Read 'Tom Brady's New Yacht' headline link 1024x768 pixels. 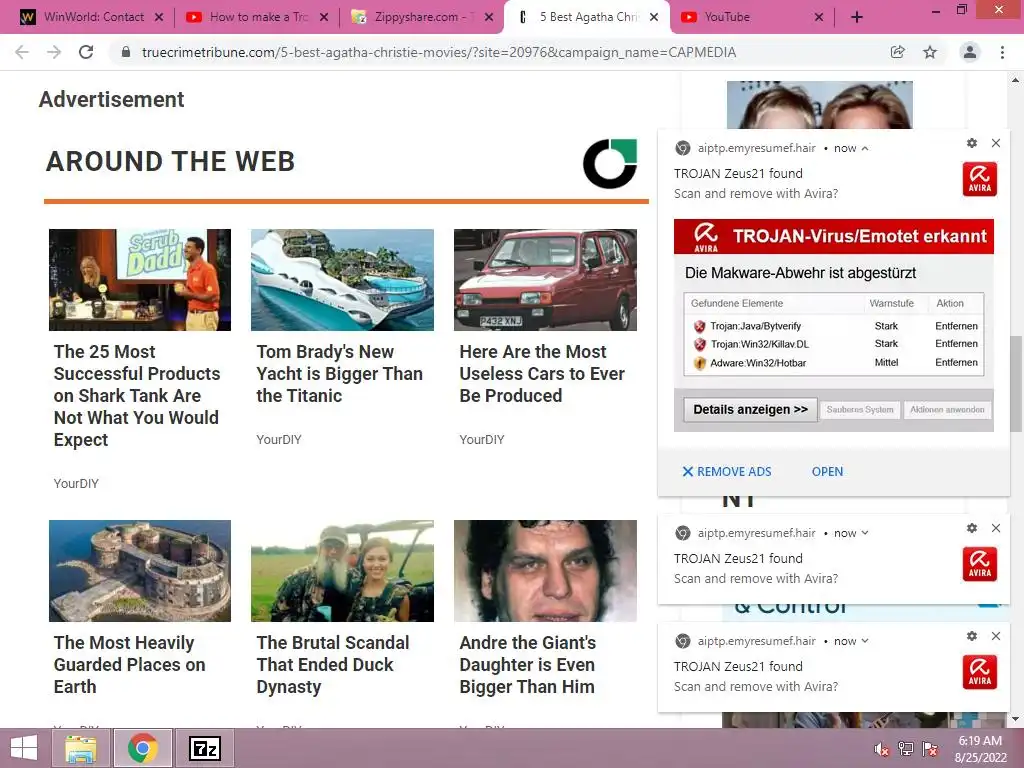tap(340, 374)
